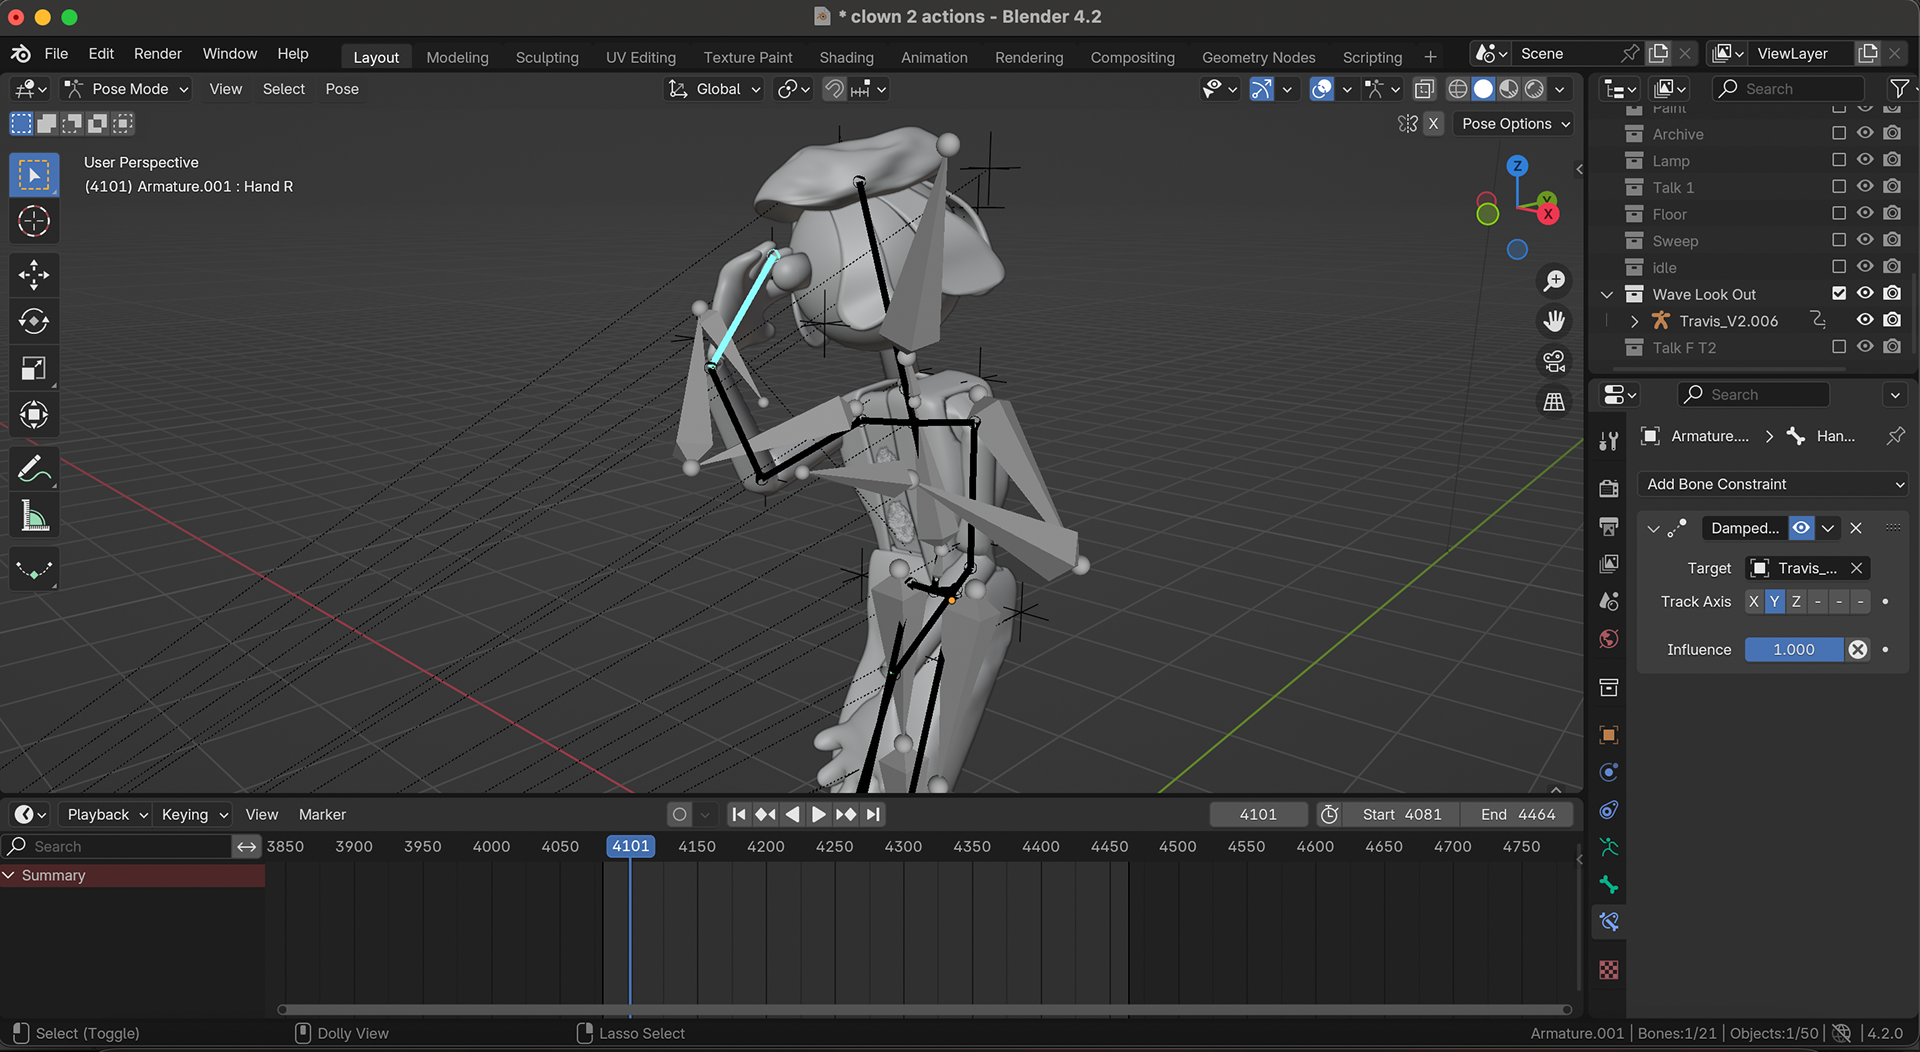The height and width of the screenshot is (1052, 1920).
Task: Activate the Scale tool
Action: point(34,368)
